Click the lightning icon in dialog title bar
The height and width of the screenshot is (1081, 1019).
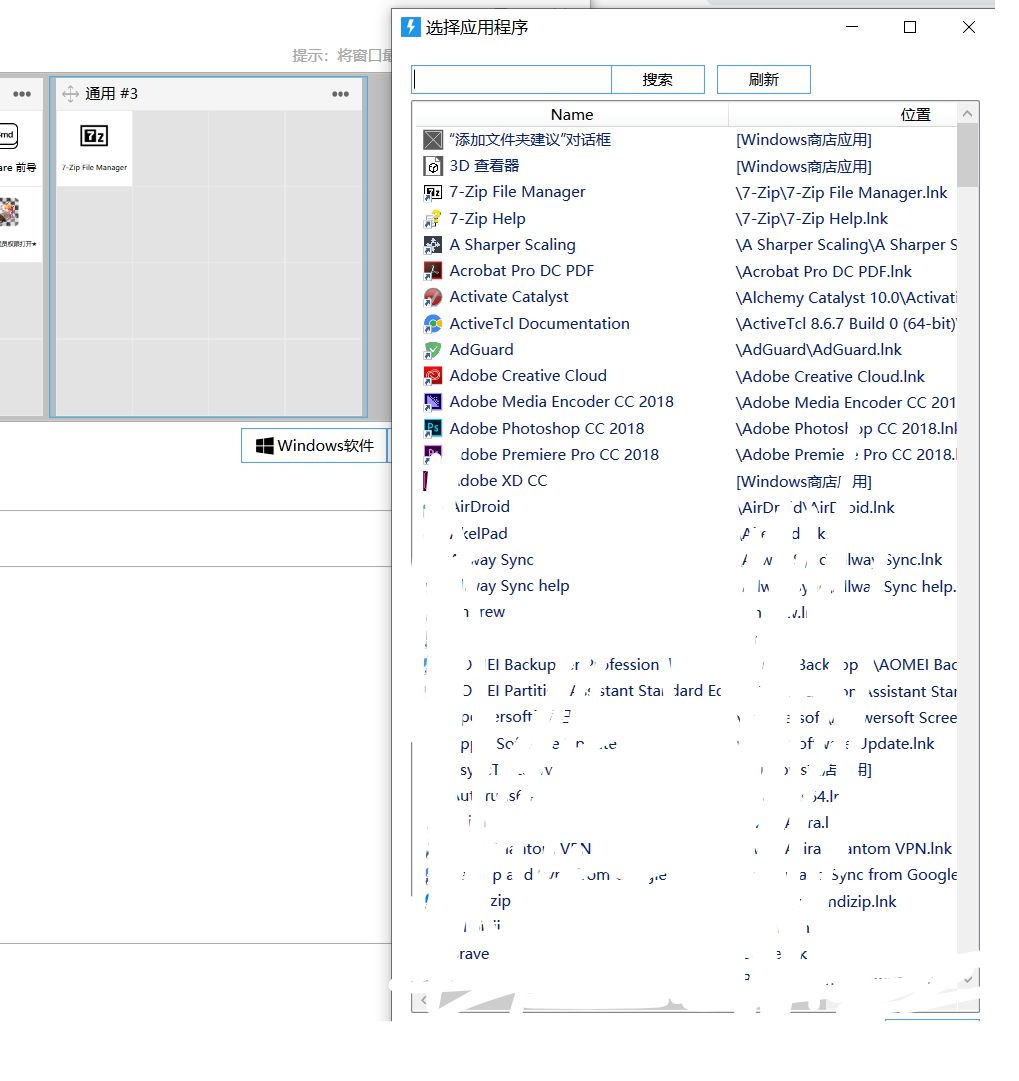[411, 27]
